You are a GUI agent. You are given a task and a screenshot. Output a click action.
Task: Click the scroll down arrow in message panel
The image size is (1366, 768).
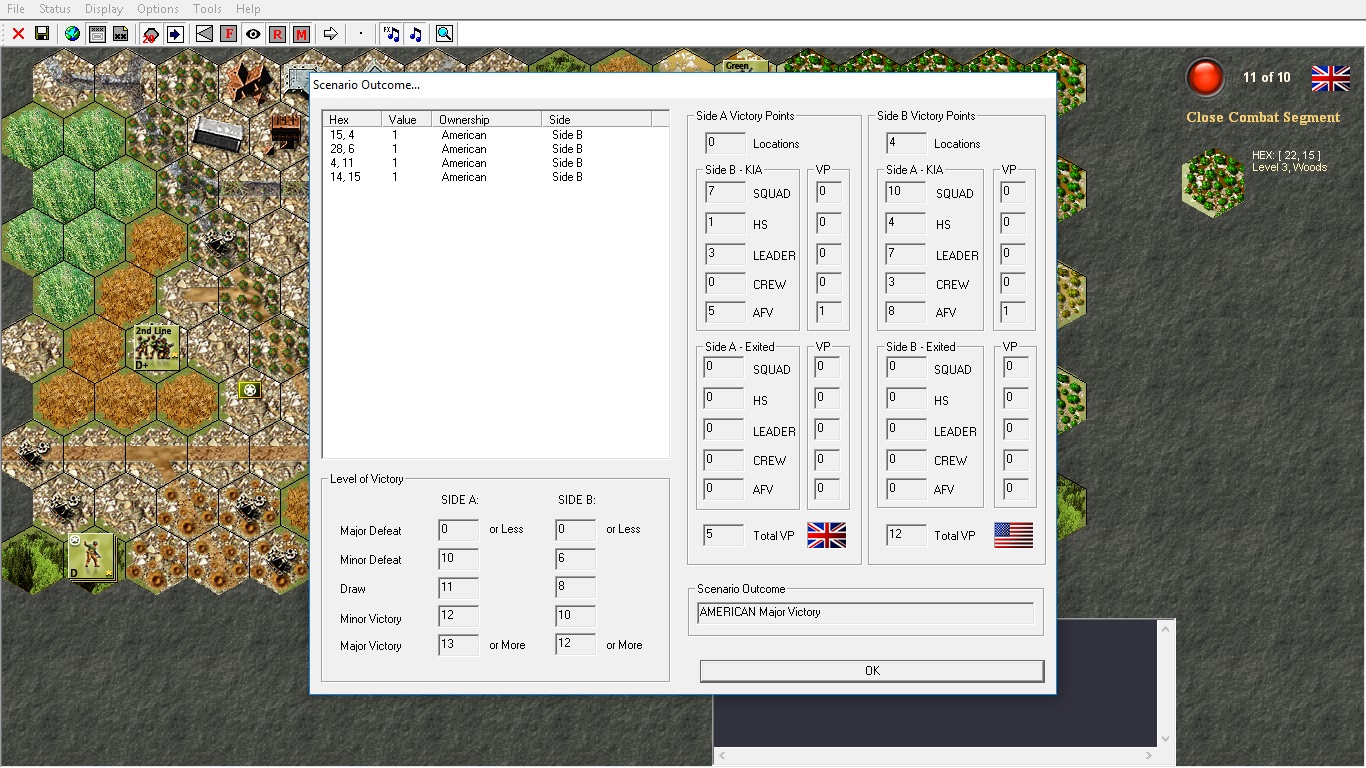[x=1165, y=739]
